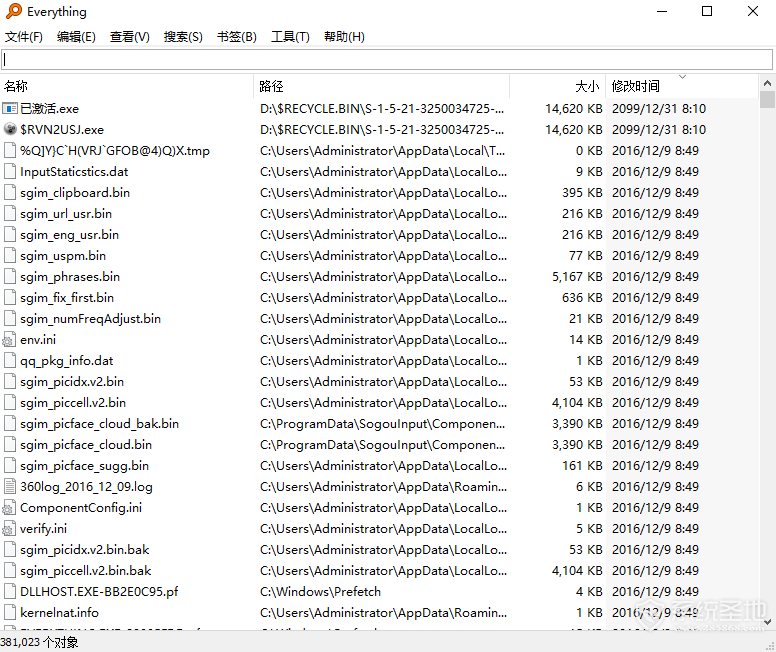Click the DLLHOST.EXE-BB2E0C95.pf file icon
The image size is (776, 652).
tap(9, 592)
